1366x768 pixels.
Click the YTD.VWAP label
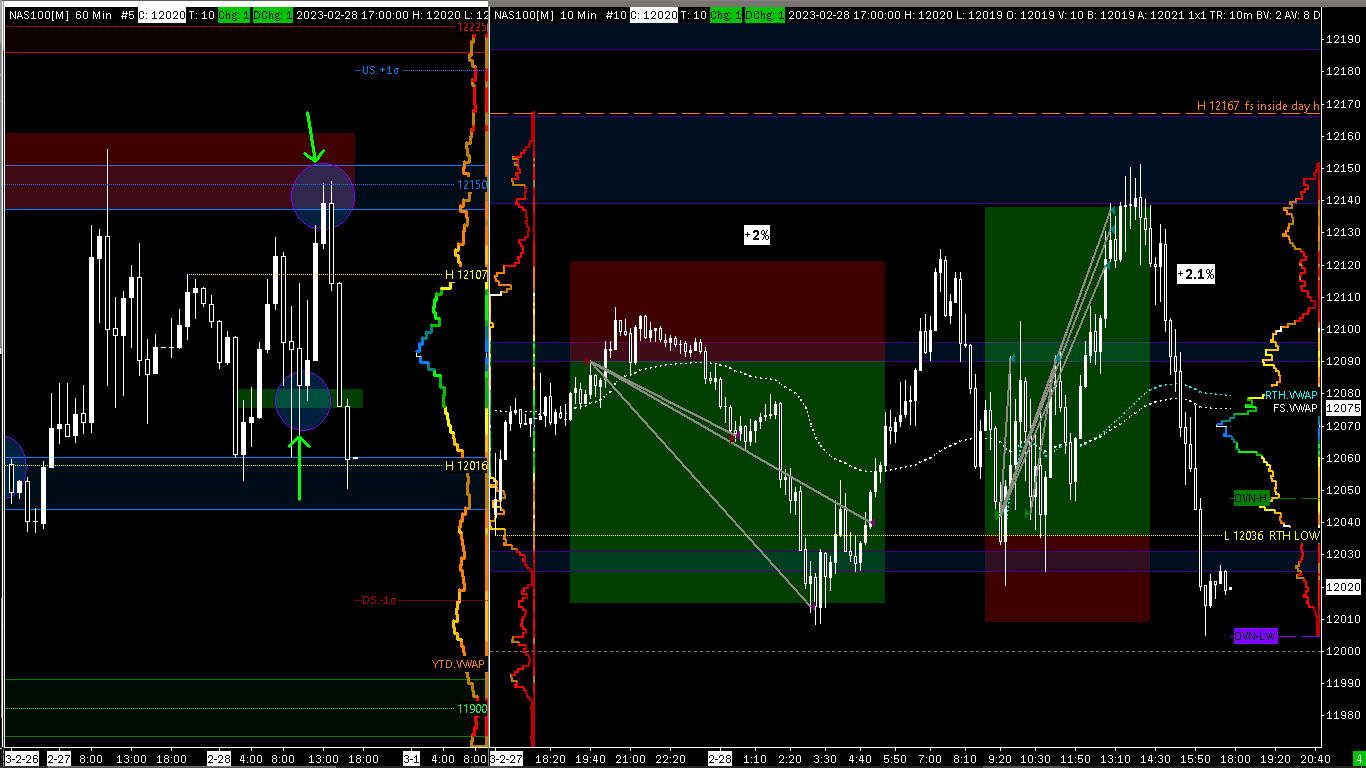[458, 664]
